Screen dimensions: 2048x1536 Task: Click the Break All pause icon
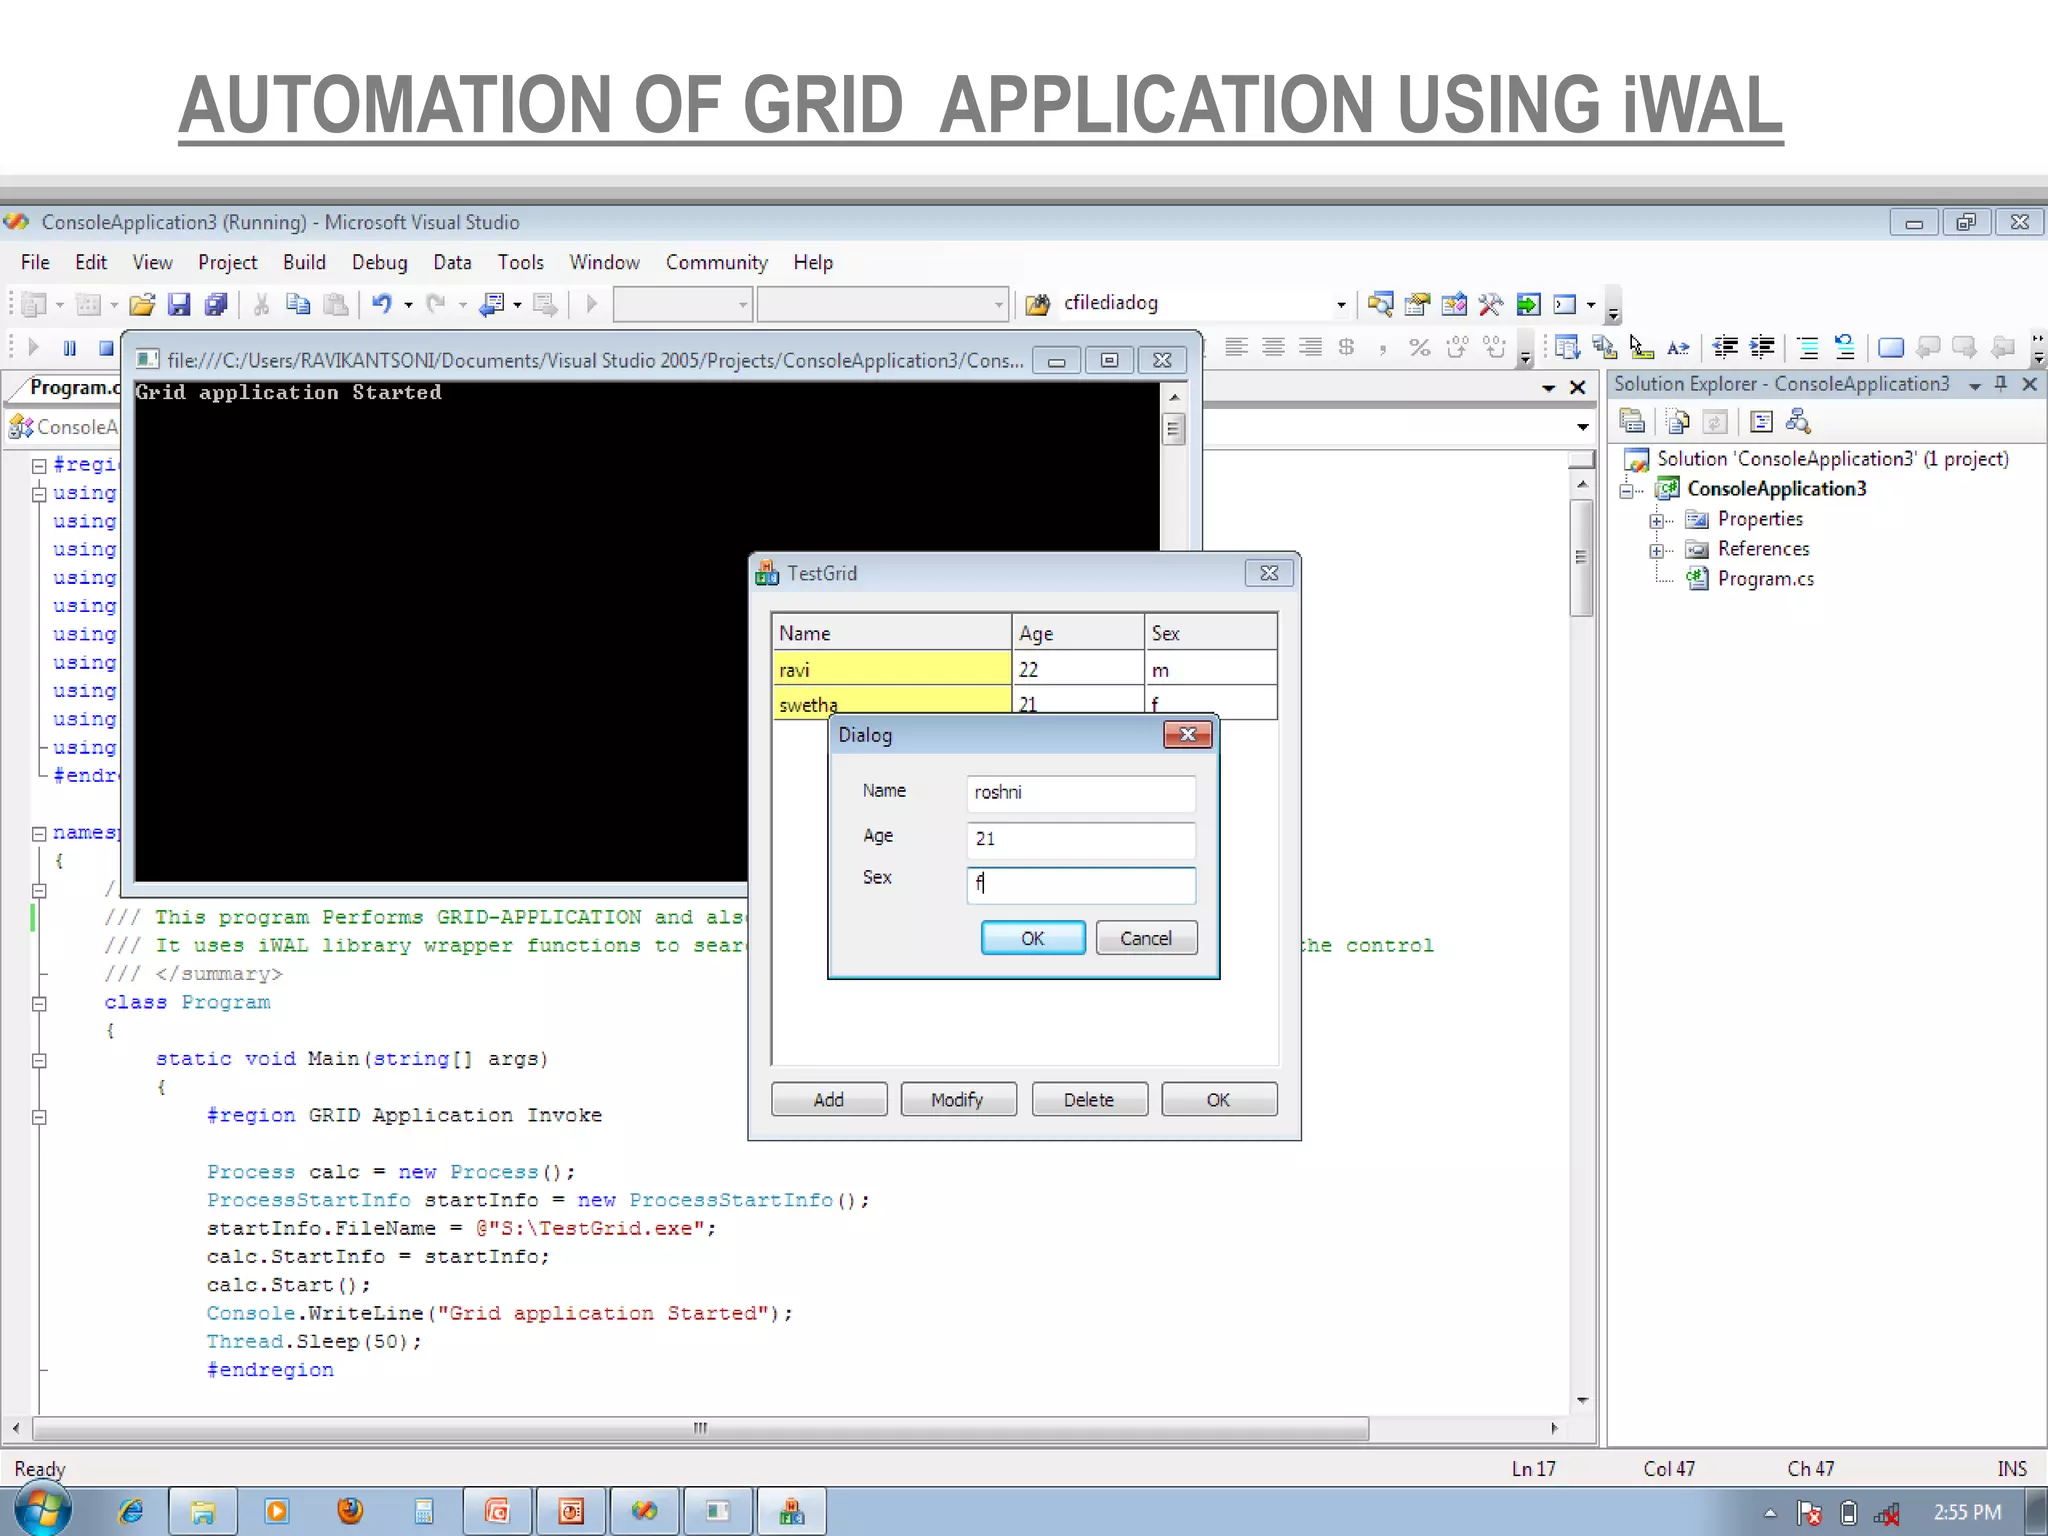[x=69, y=347]
